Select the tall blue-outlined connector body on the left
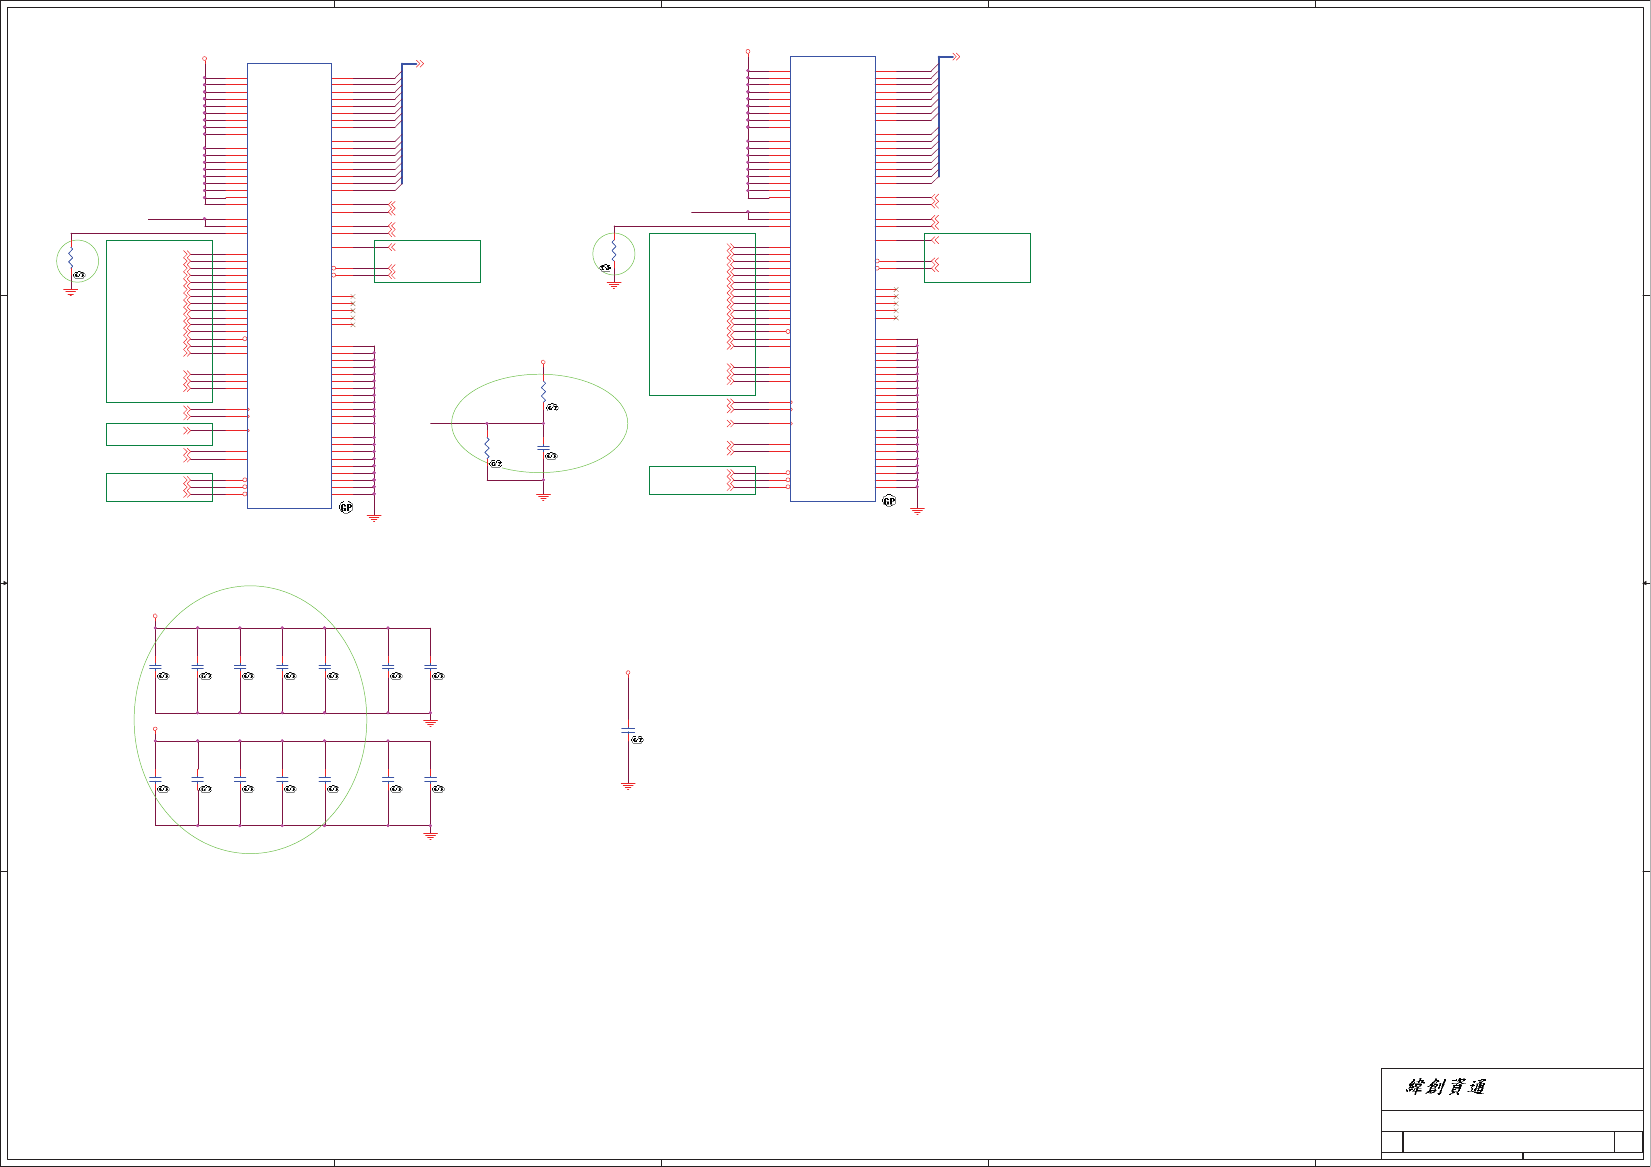 pos(289,286)
